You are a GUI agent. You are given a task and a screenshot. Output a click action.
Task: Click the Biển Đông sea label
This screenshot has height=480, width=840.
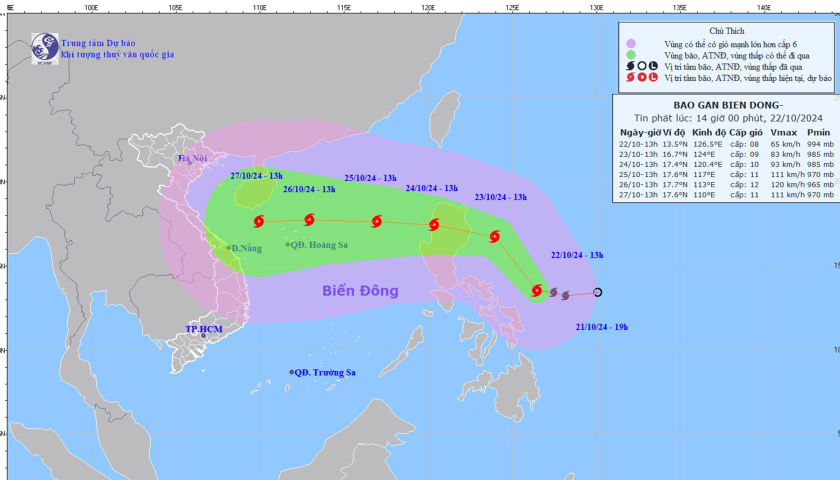pos(360,291)
